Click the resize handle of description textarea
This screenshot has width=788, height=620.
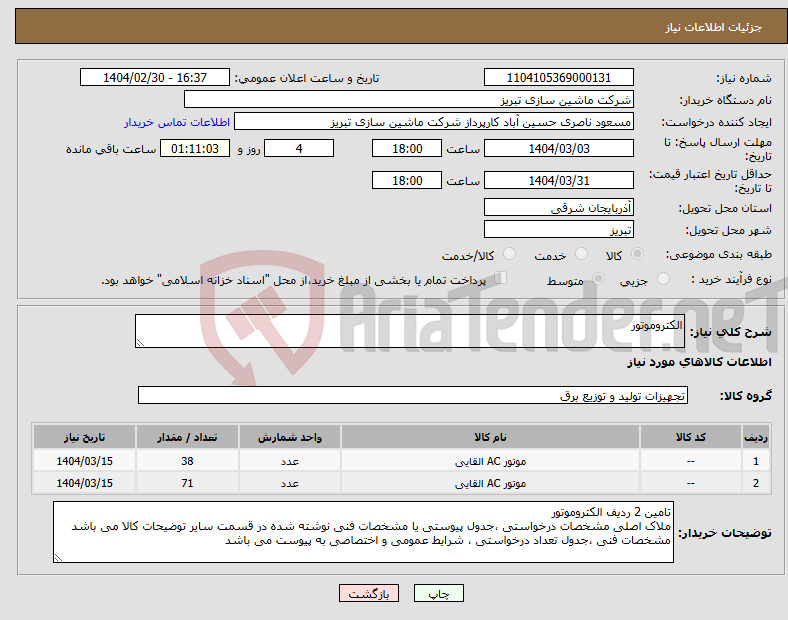140,343
